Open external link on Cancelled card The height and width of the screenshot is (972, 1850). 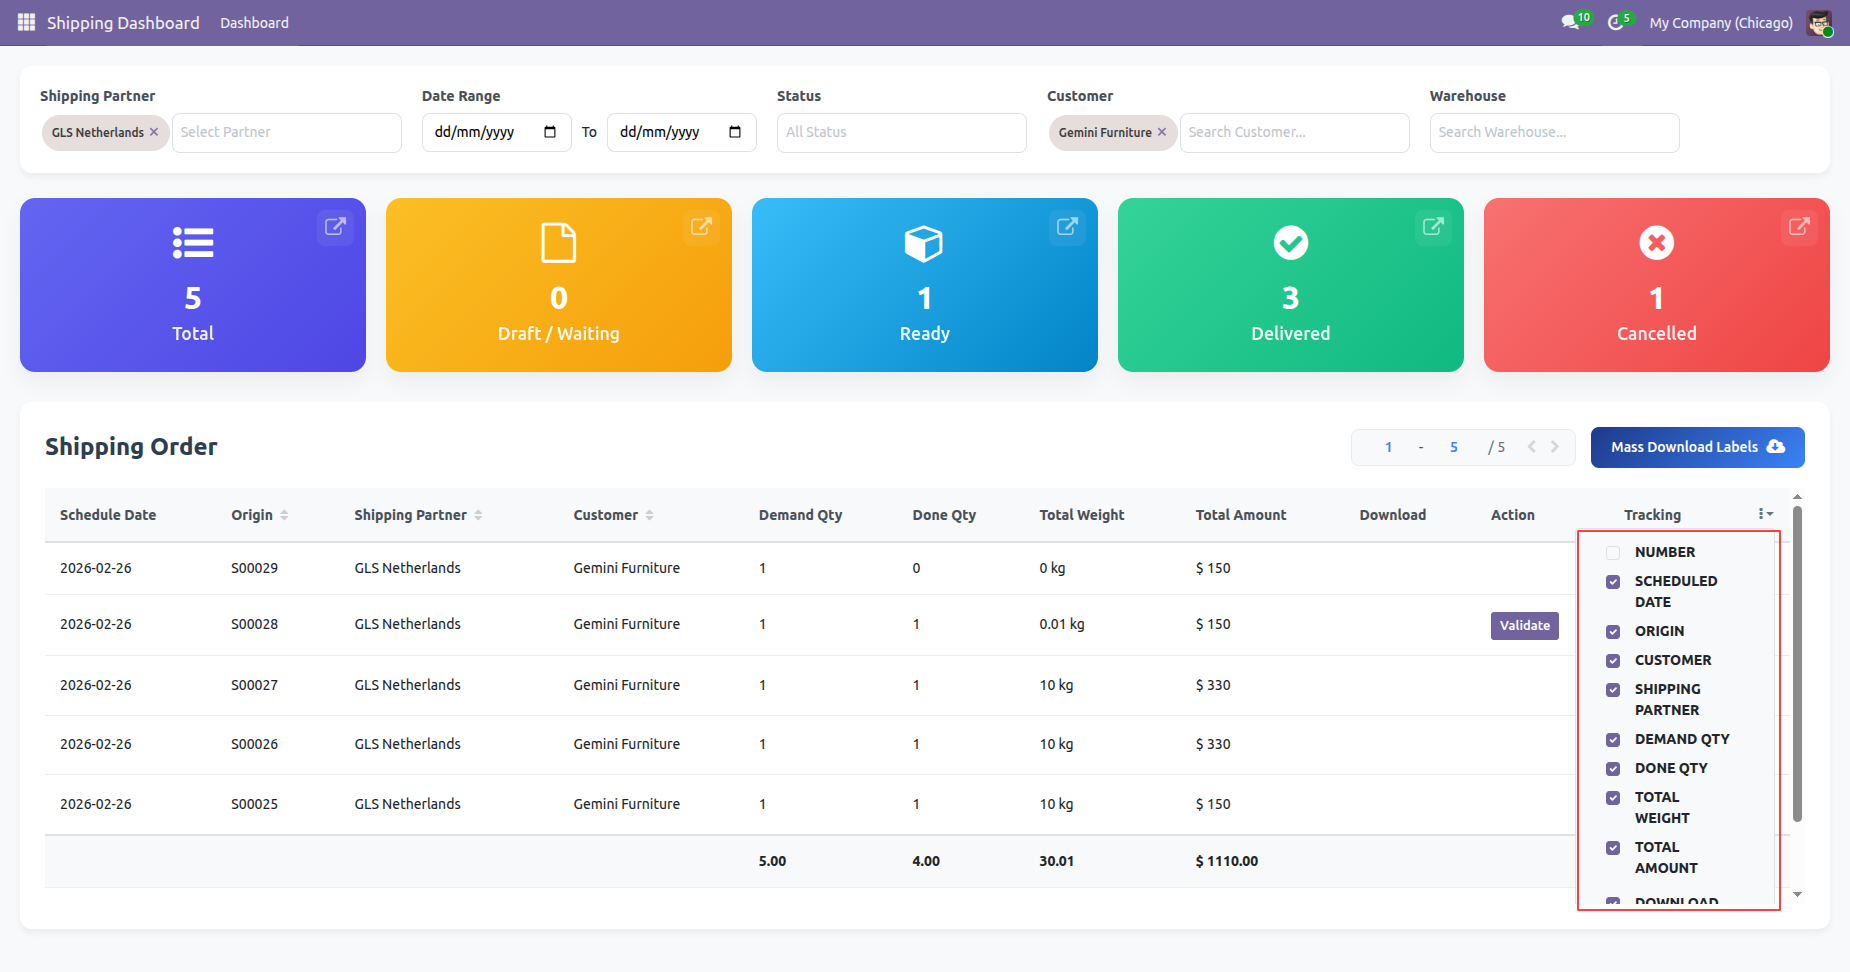[1799, 227]
